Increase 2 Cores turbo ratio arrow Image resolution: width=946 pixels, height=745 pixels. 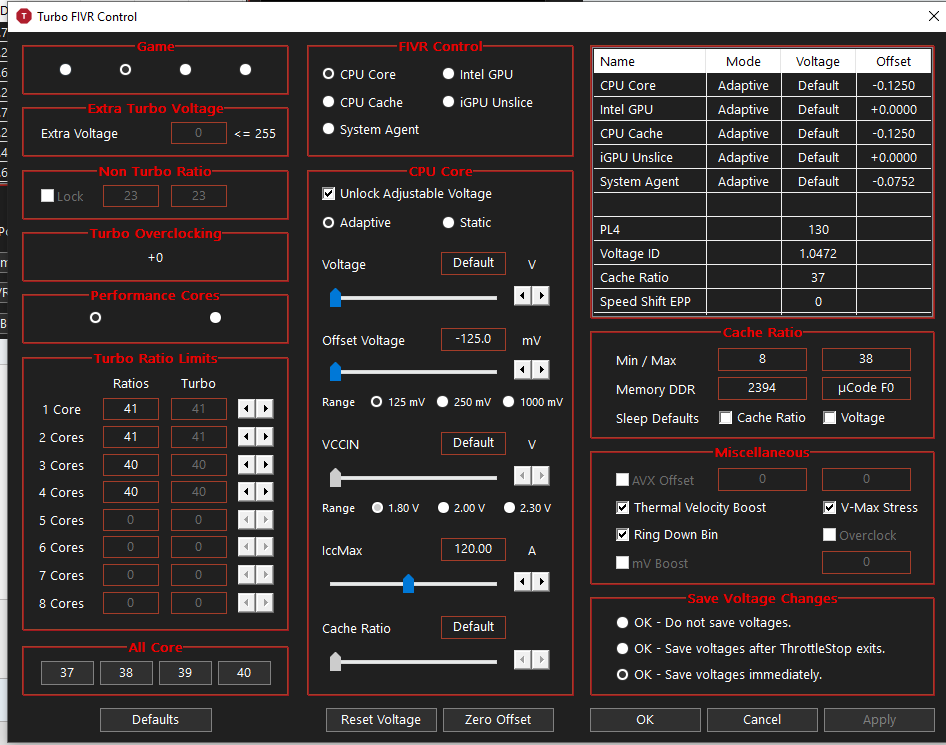(x=265, y=437)
